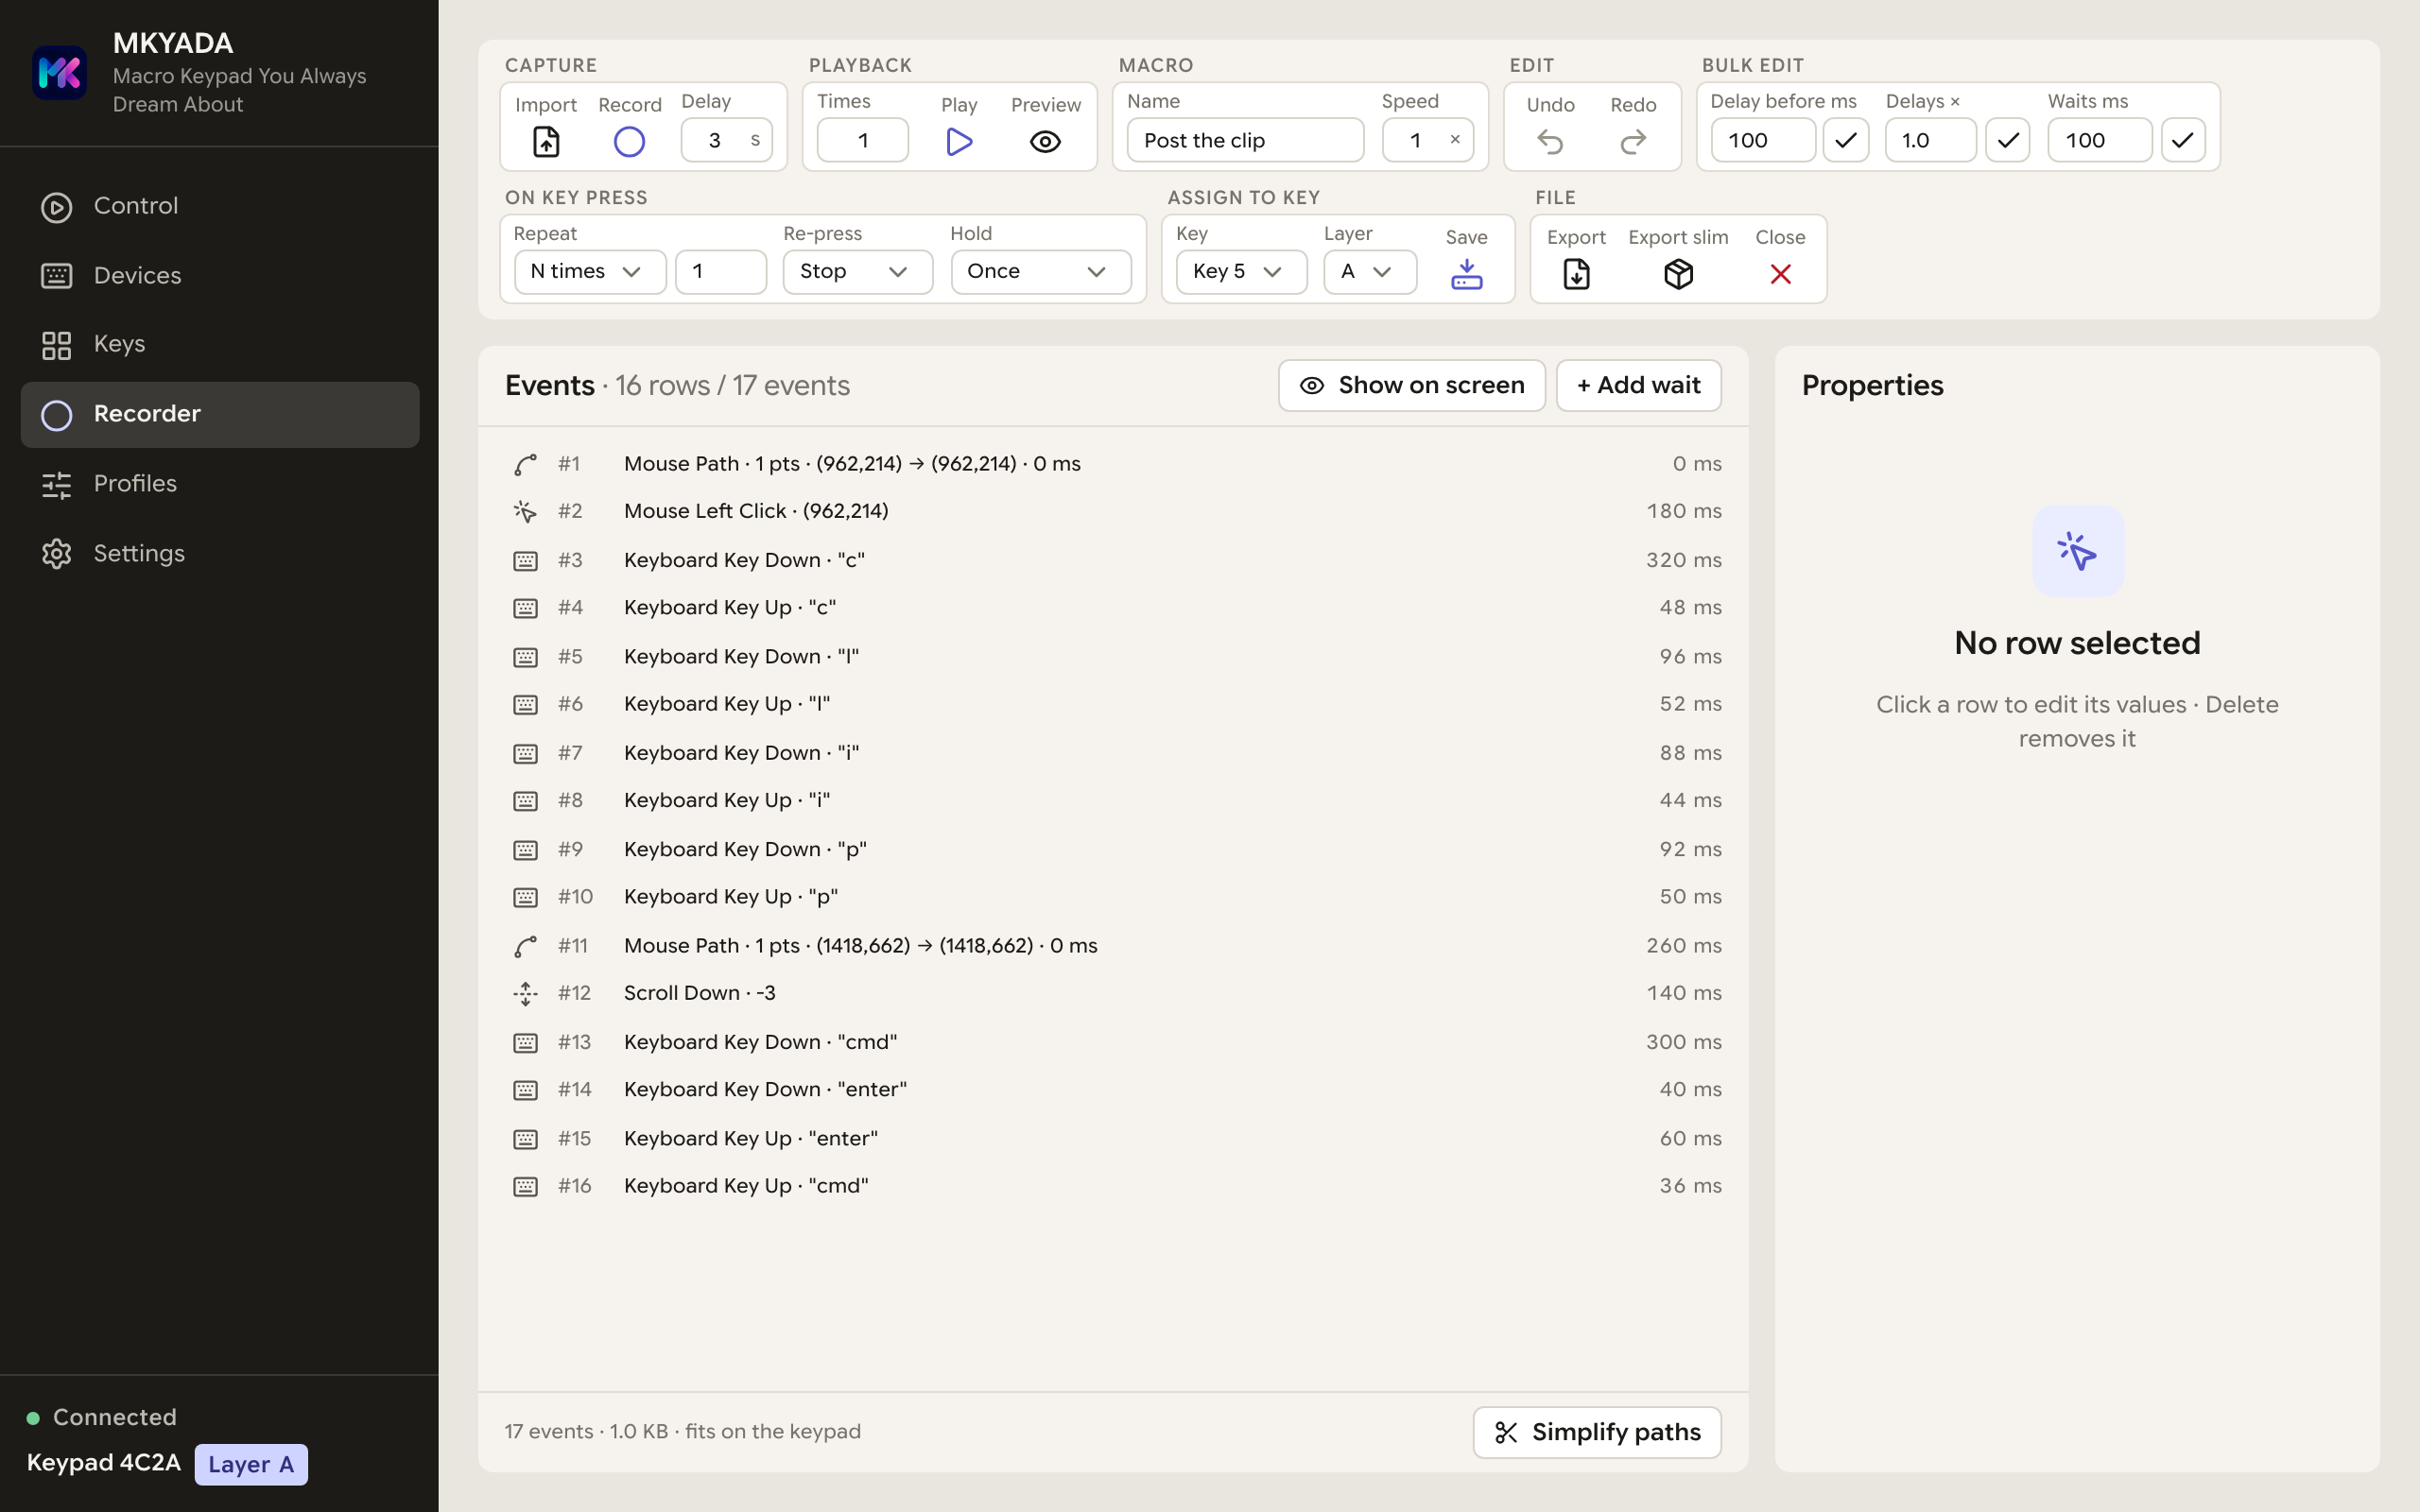Click the Import file icon
Viewport: 2420px width, 1512px height.
tap(546, 141)
